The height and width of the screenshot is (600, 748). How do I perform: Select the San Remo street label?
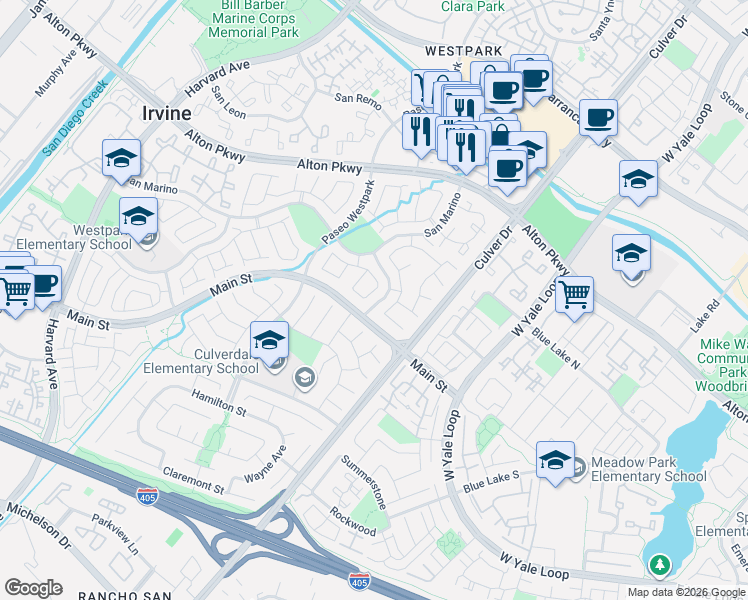coord(358,101)
